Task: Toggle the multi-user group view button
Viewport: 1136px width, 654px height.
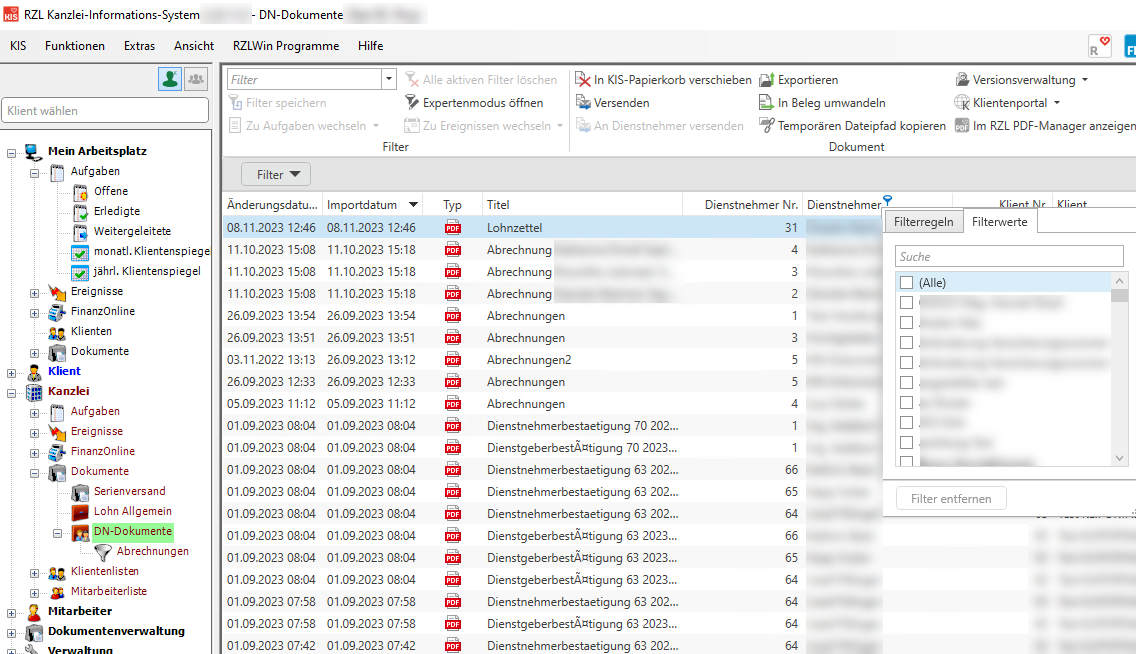Action: click(196, 80)
